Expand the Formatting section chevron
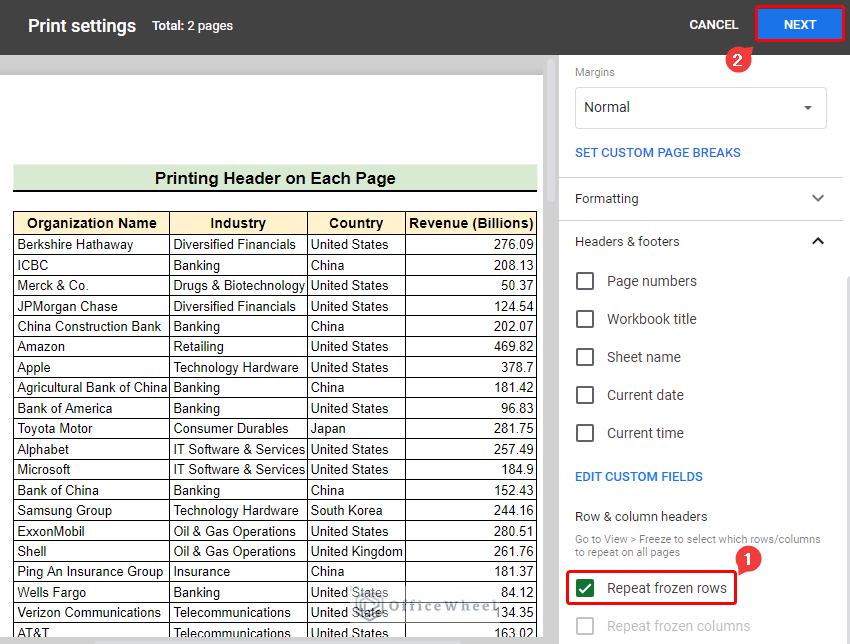Viewport: 850px width, 644px height. (x=818, y=198)
